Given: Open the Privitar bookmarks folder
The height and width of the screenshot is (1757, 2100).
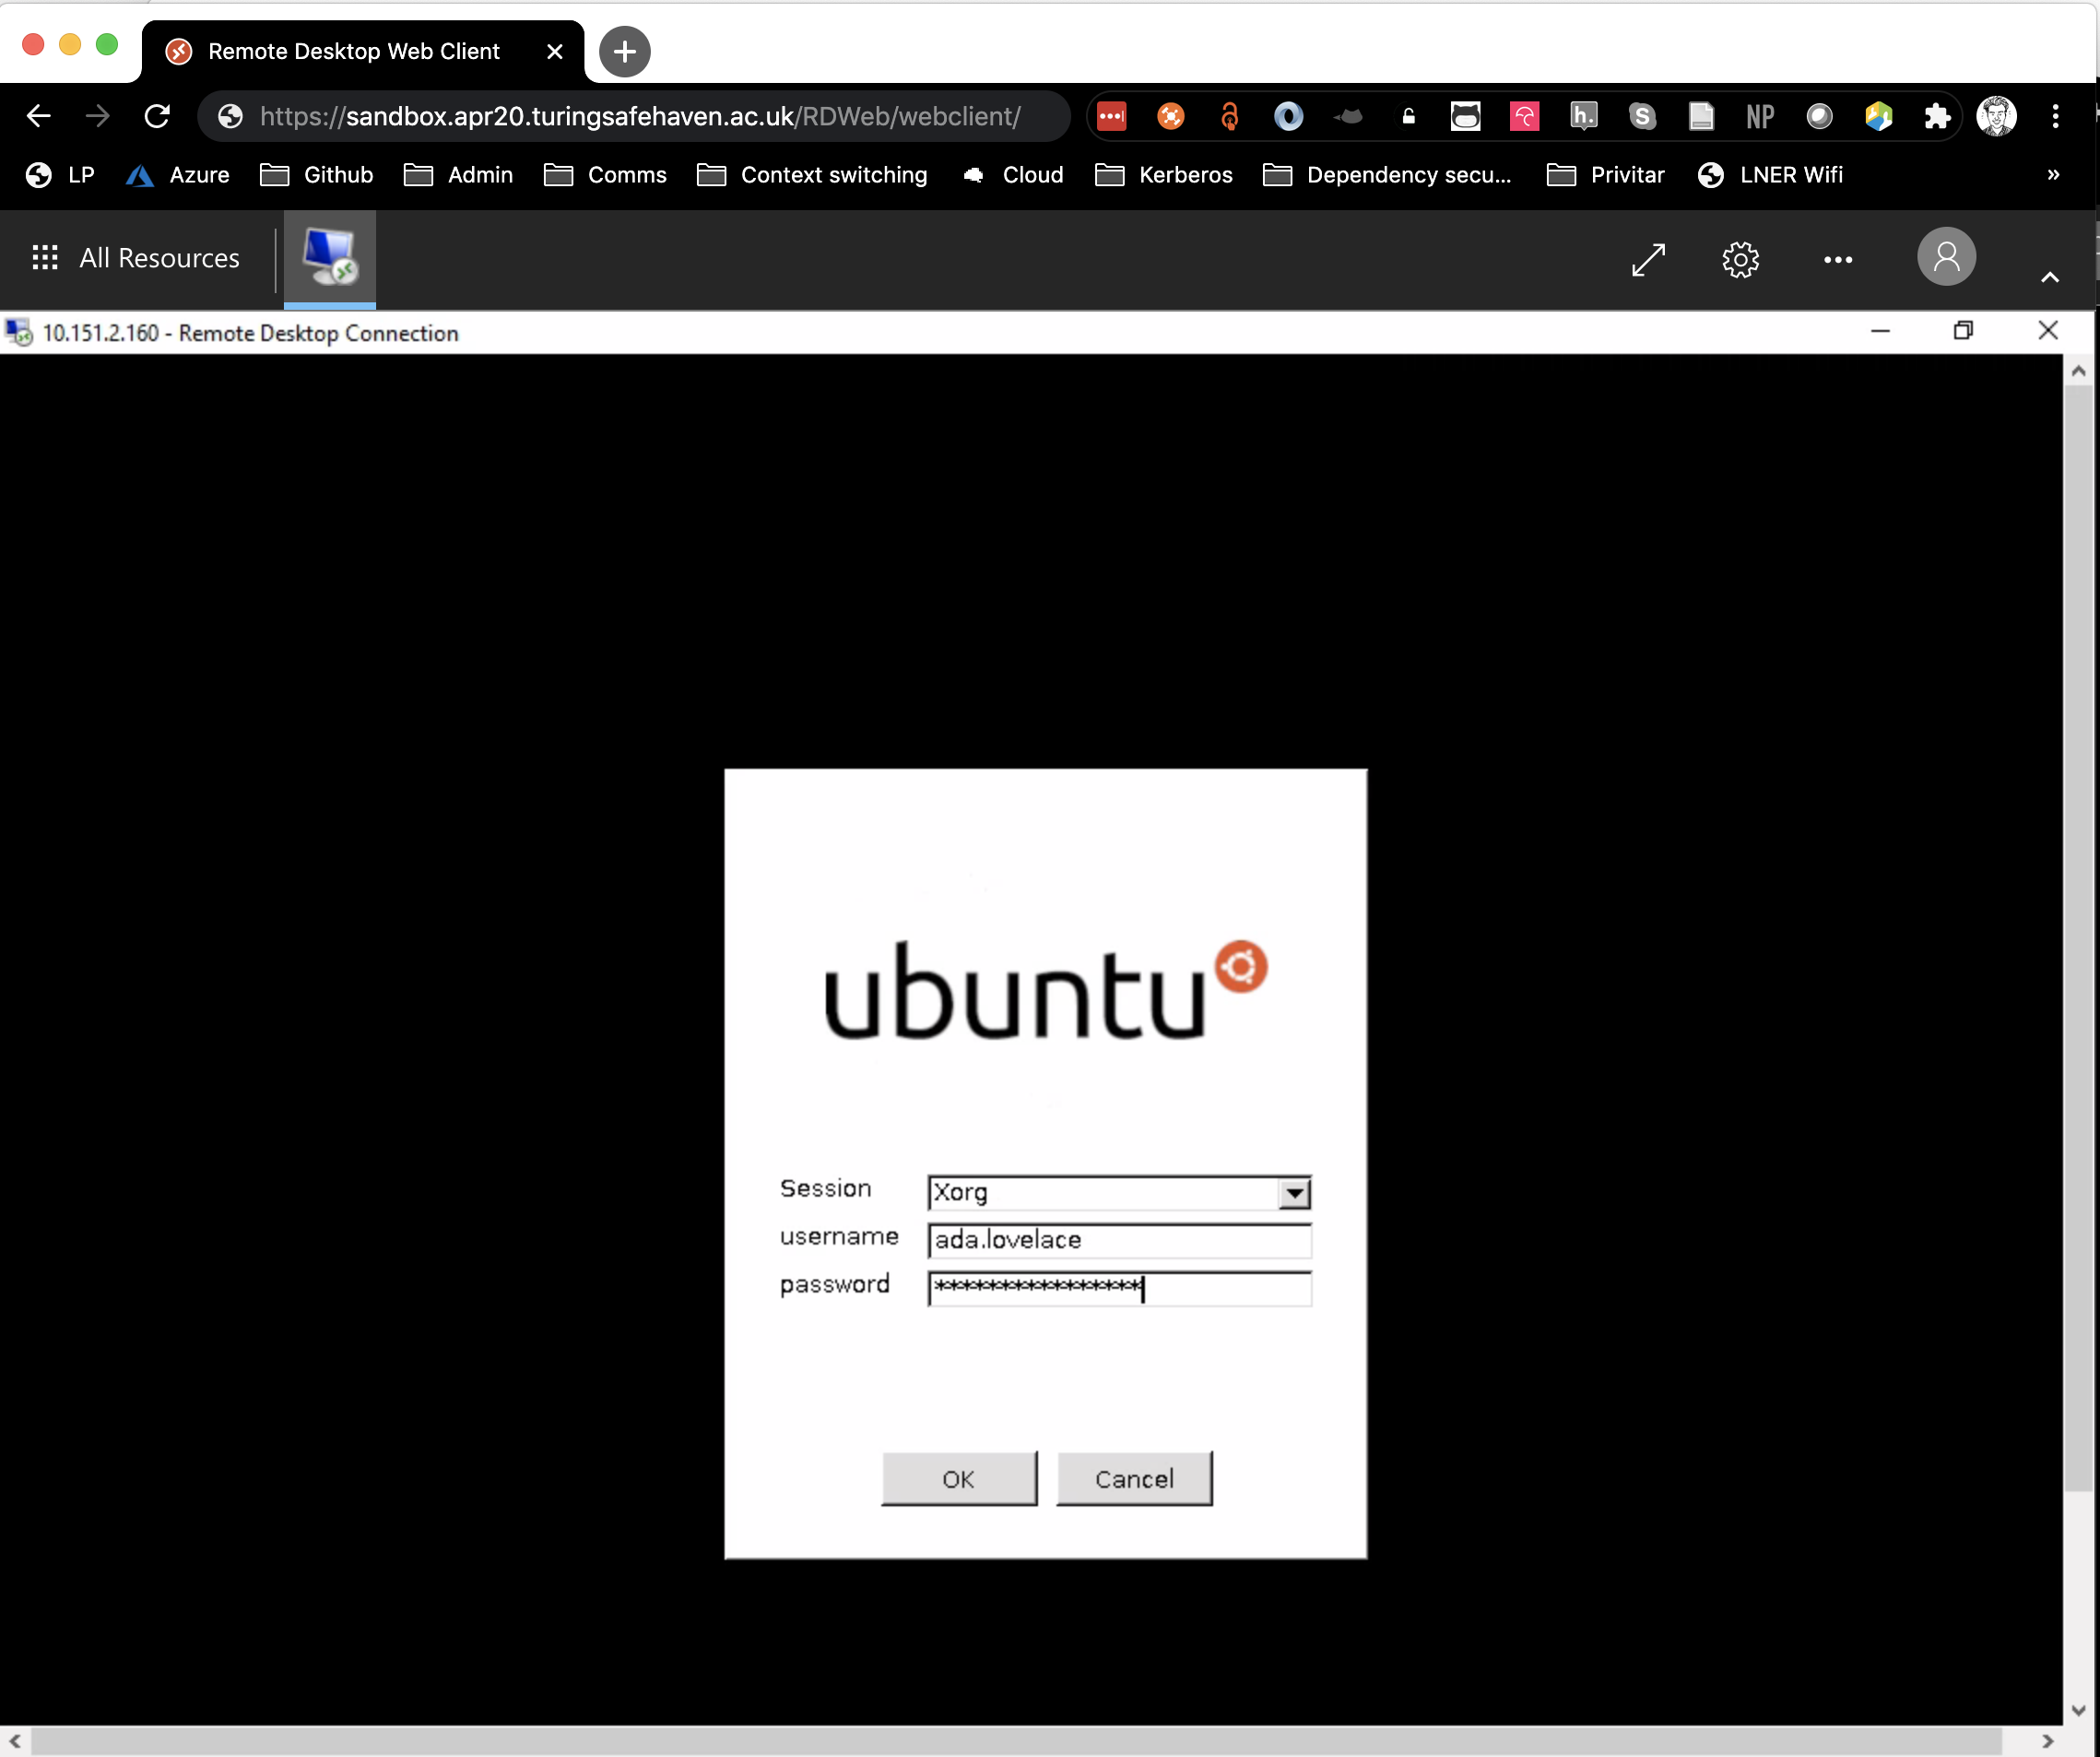Looking at the screenshot, I should coord(1606,175).
